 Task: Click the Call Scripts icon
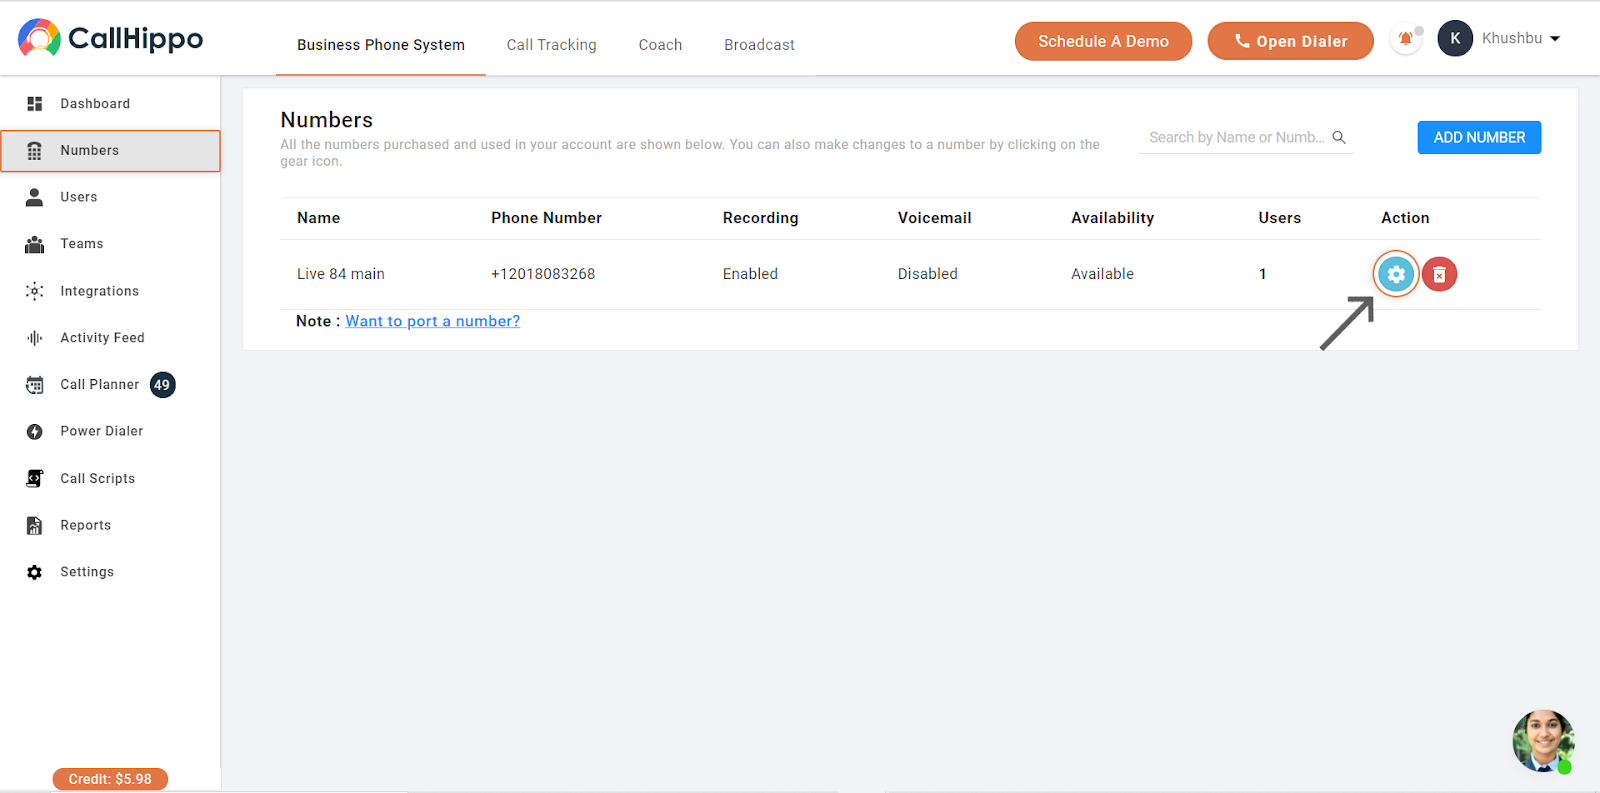click(x=35, y=478)
